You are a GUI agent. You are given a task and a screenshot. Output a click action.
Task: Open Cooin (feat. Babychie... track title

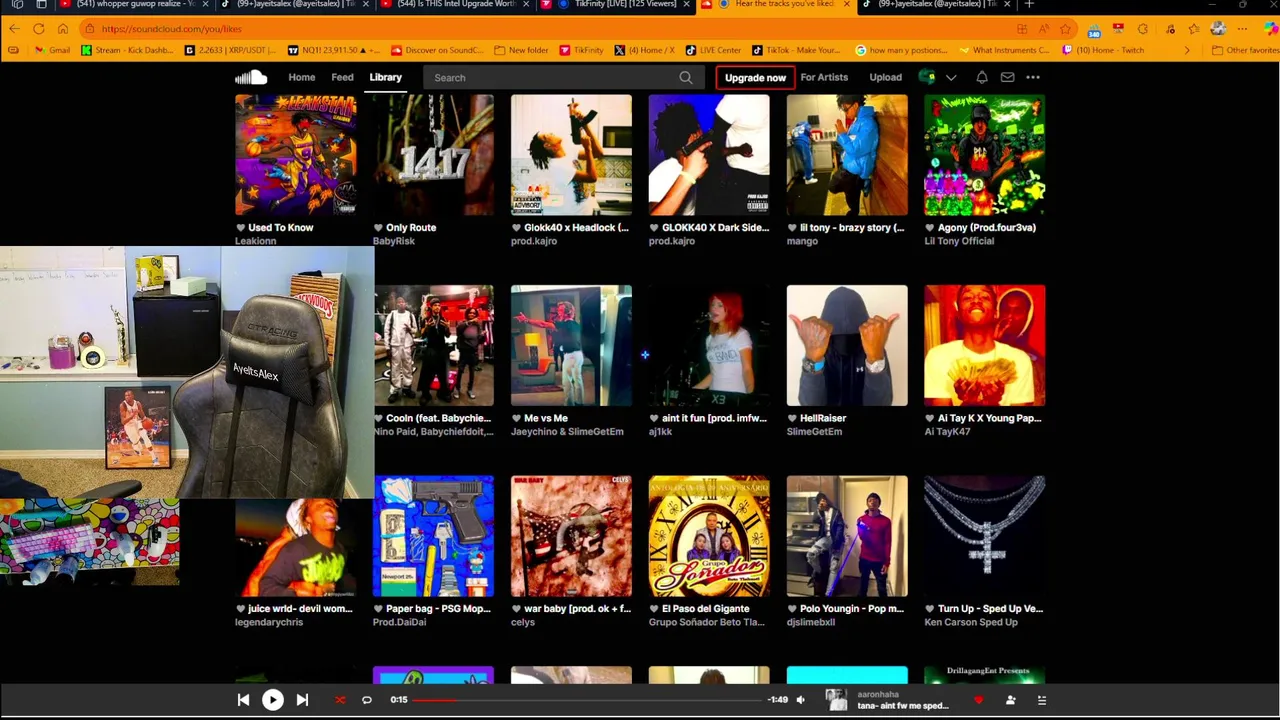pos(438,418)
